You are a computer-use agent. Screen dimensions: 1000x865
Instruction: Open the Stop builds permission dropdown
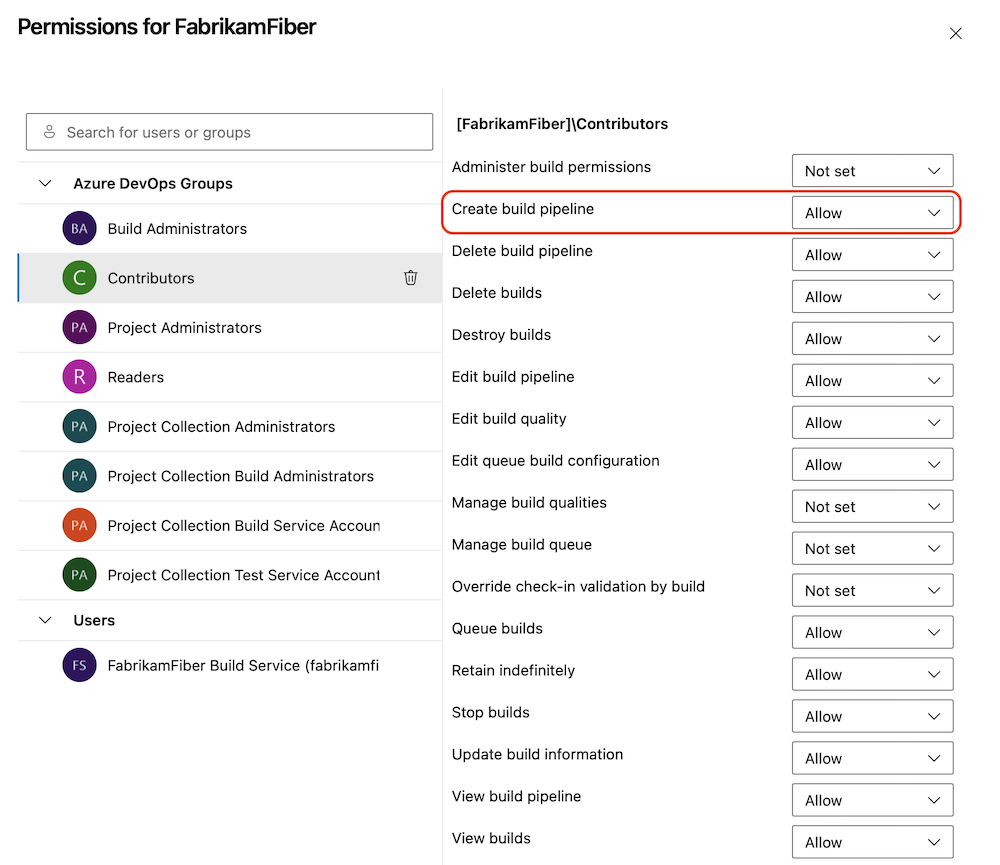pos(872,716)
